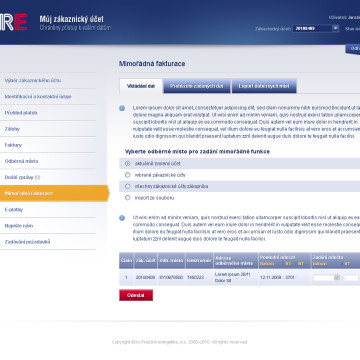This screenshot has width=360, height=360.
Task: Click the 'Mimořádná fakturace' page heading
Action: (152, 63)
